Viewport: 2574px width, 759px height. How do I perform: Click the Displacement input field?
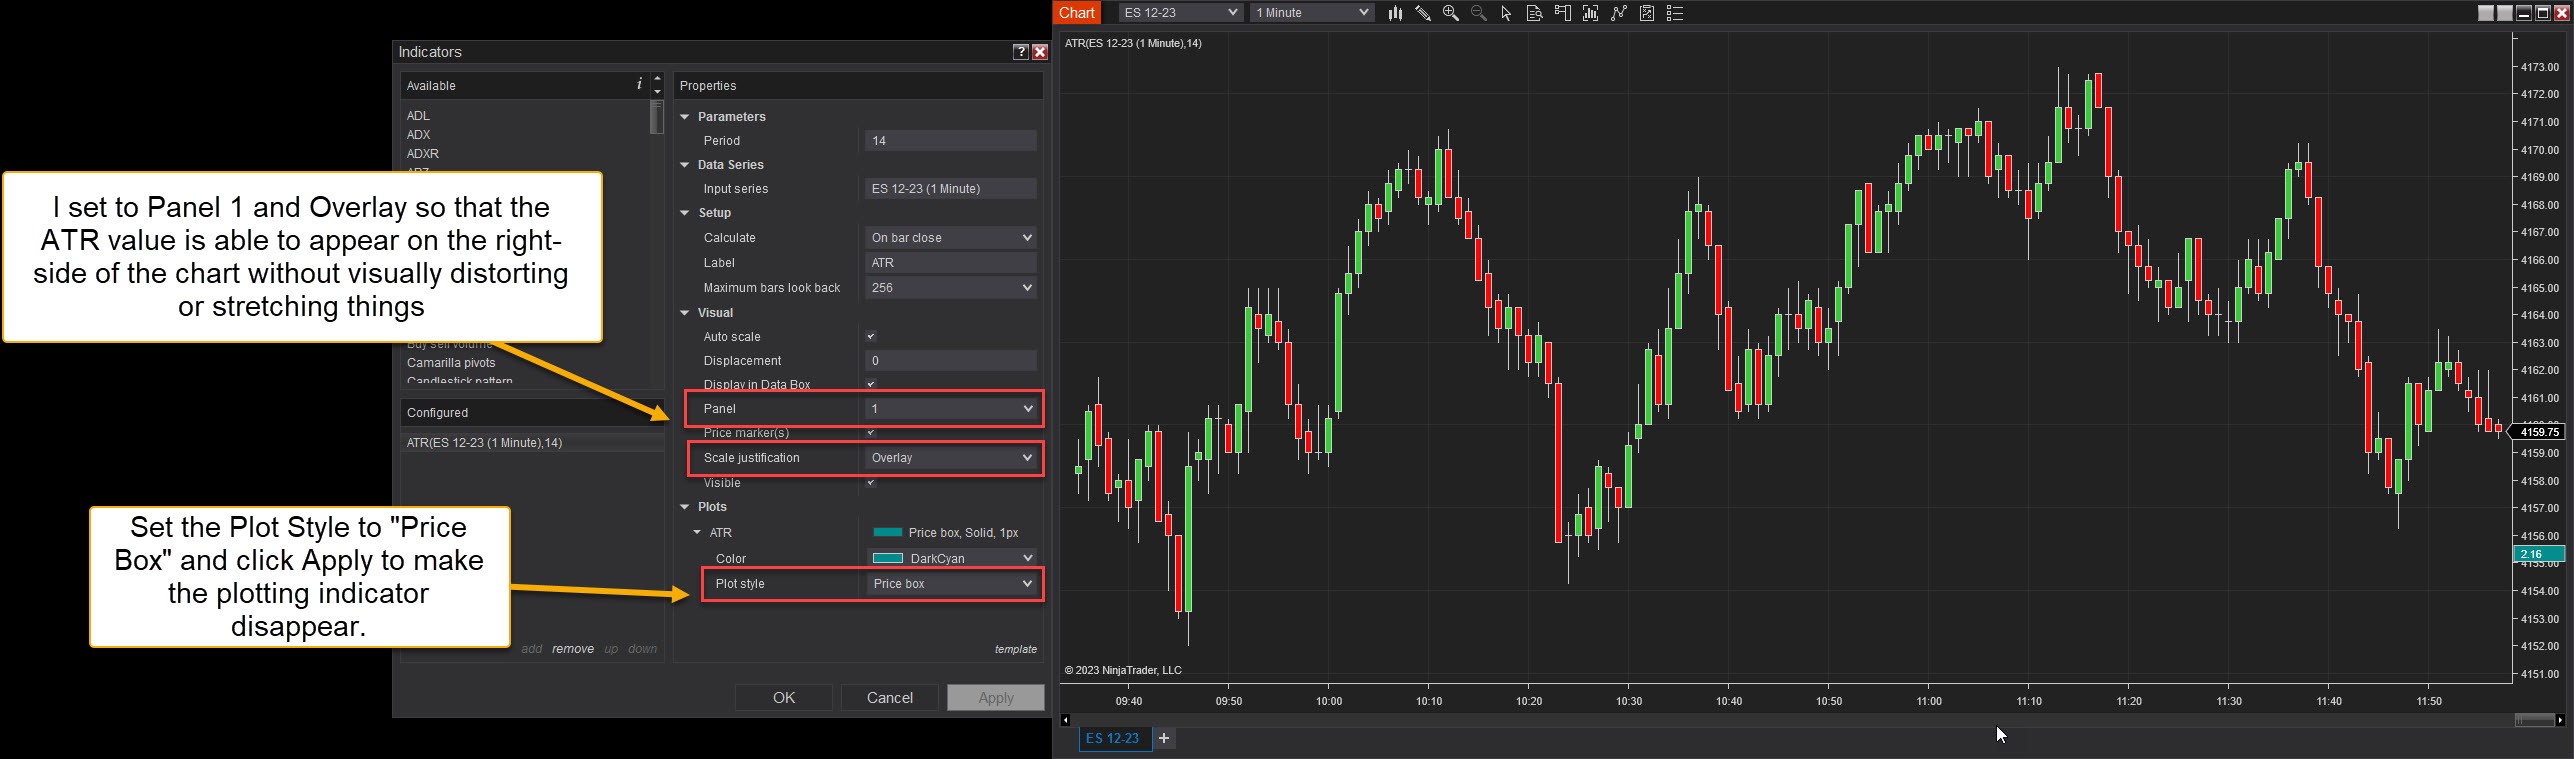tap(950, 361)
